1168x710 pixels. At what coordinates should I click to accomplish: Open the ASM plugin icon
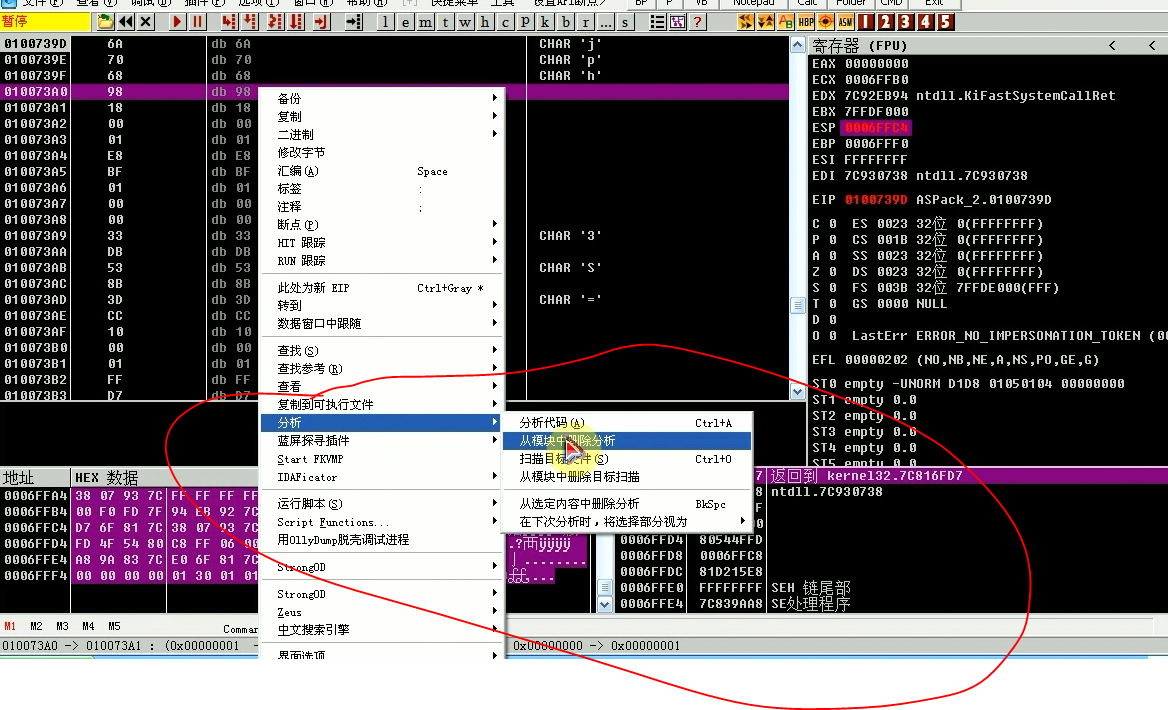(x=844, y=21)
